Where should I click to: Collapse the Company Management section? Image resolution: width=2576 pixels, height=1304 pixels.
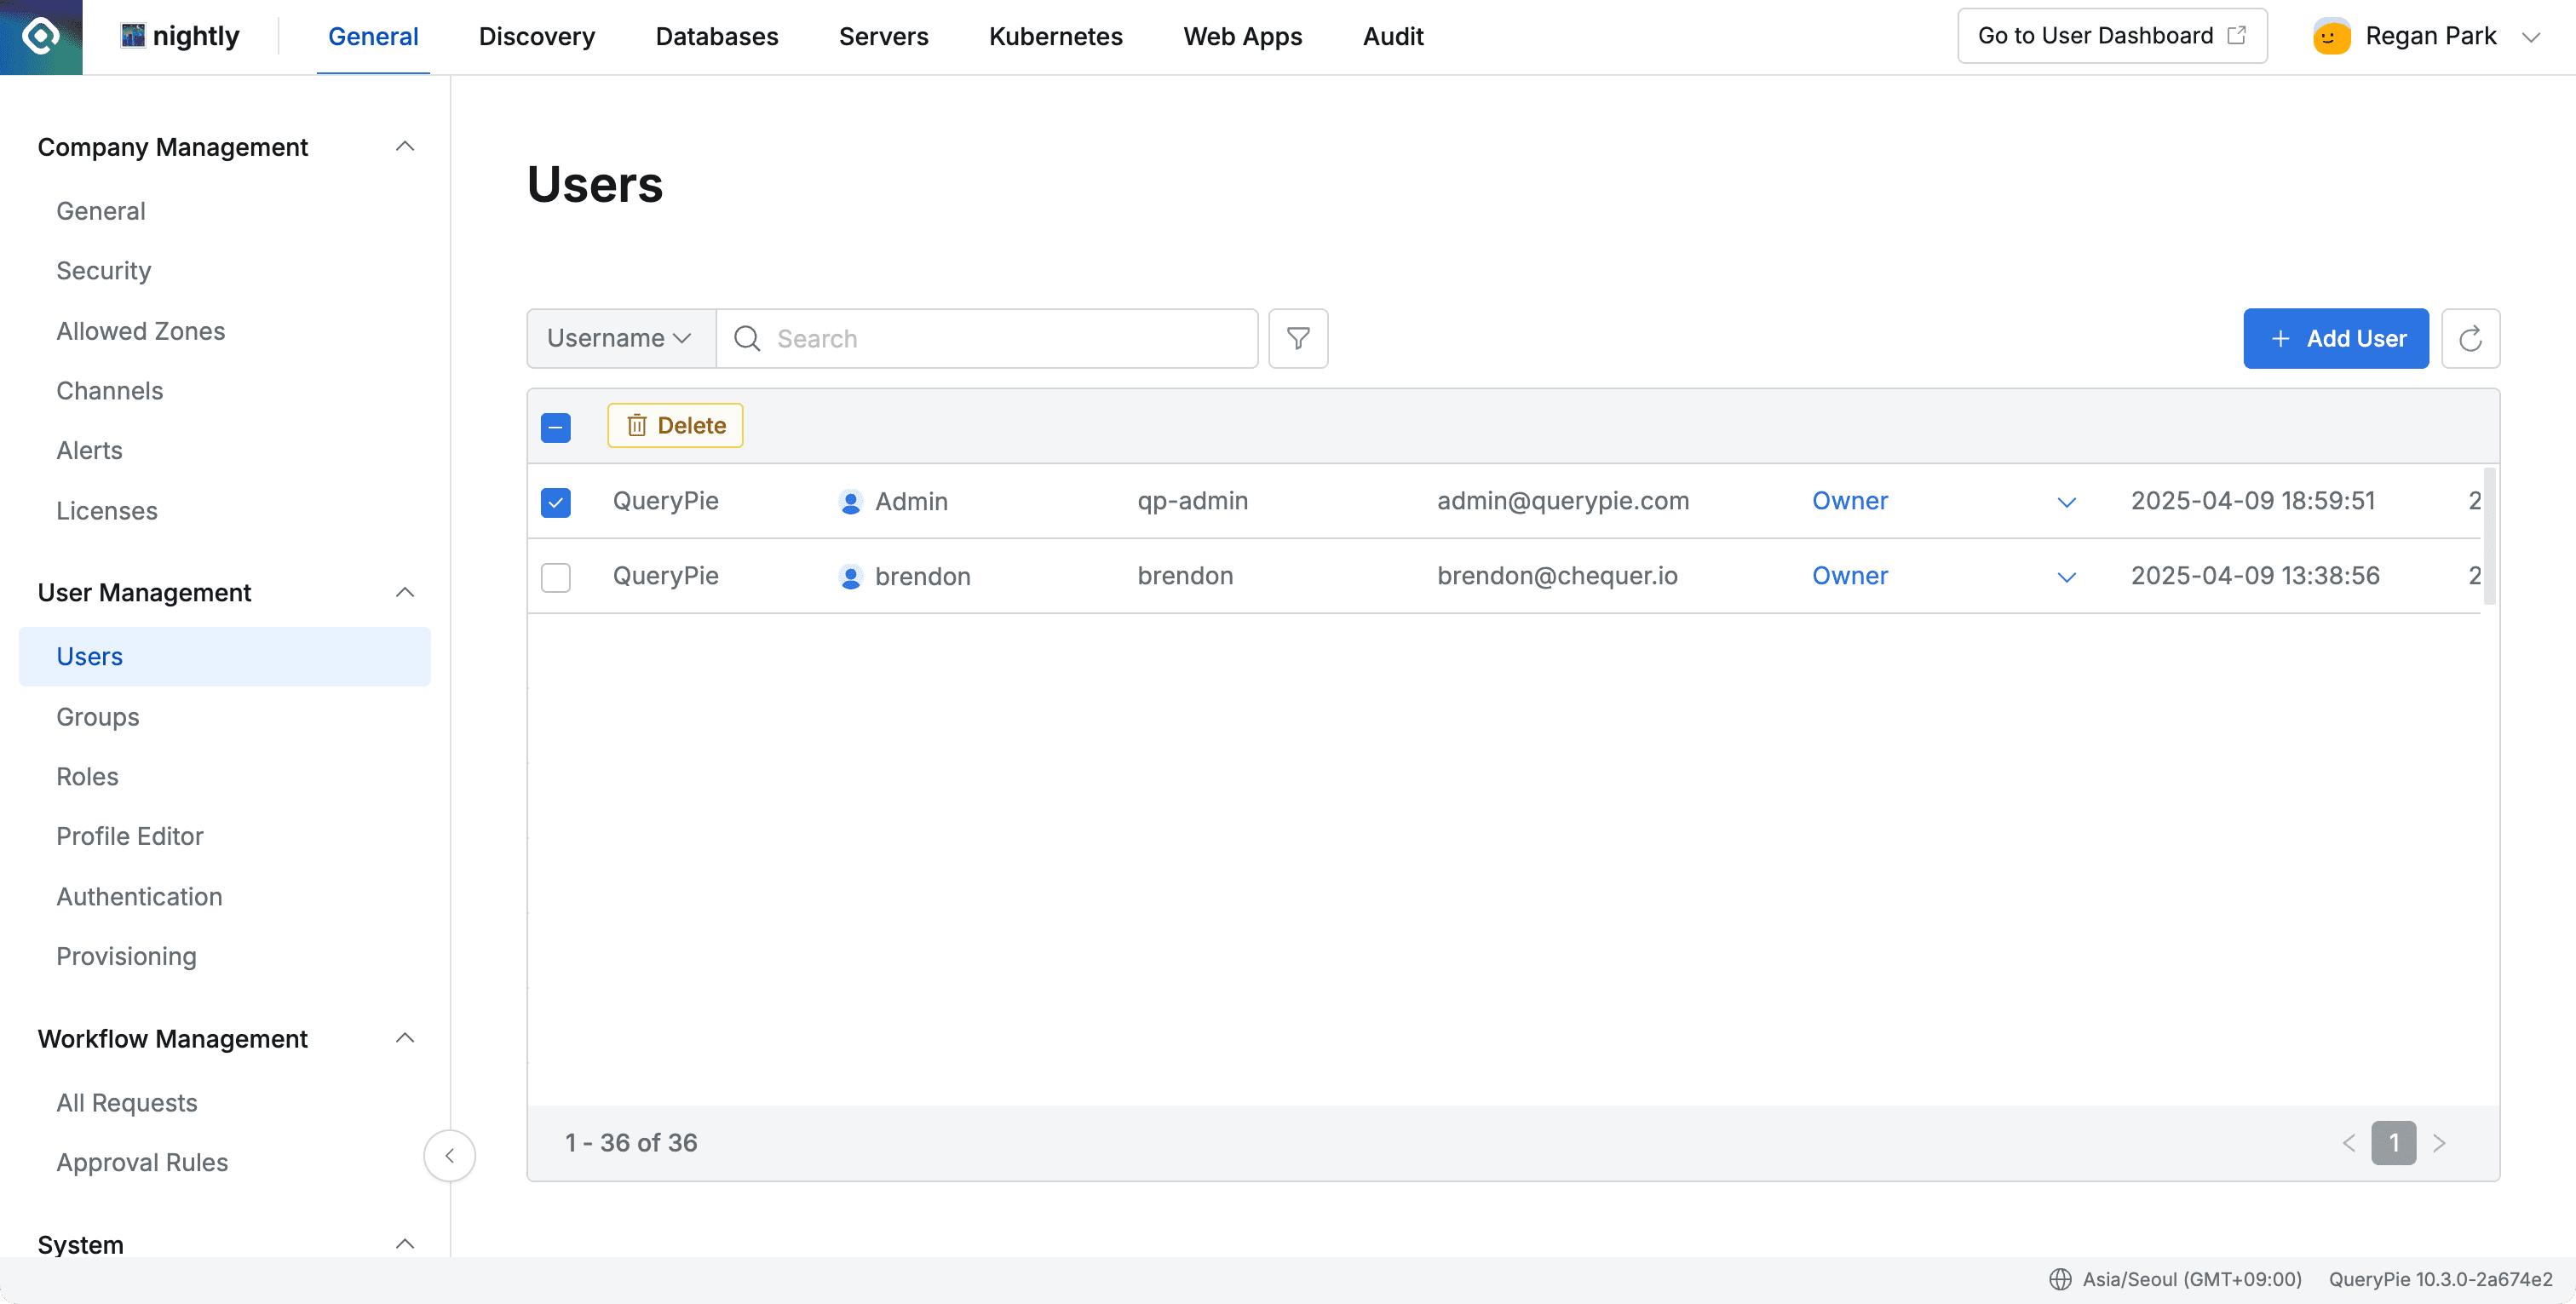[x=404, y=147]
